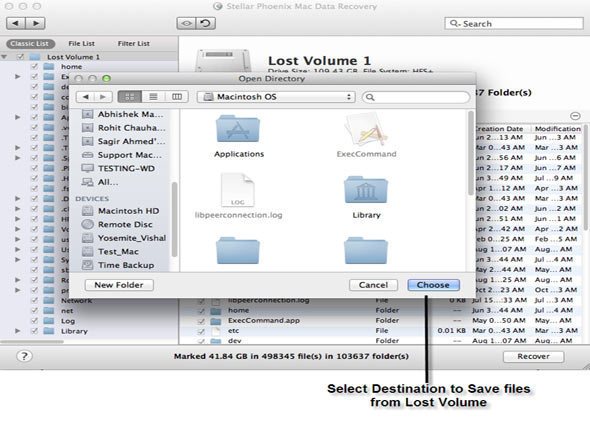Click the Open Directory dialog search field
The width and height of the screenshot is (590, 421).
[416, 97]
